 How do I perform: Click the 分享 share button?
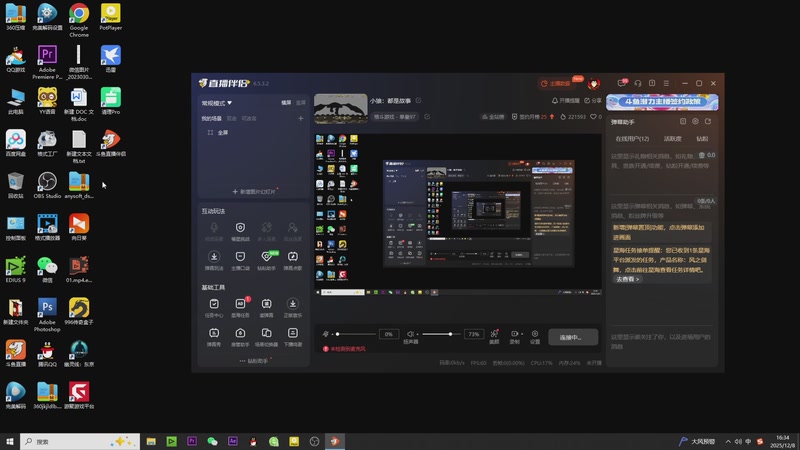point(593,101)
